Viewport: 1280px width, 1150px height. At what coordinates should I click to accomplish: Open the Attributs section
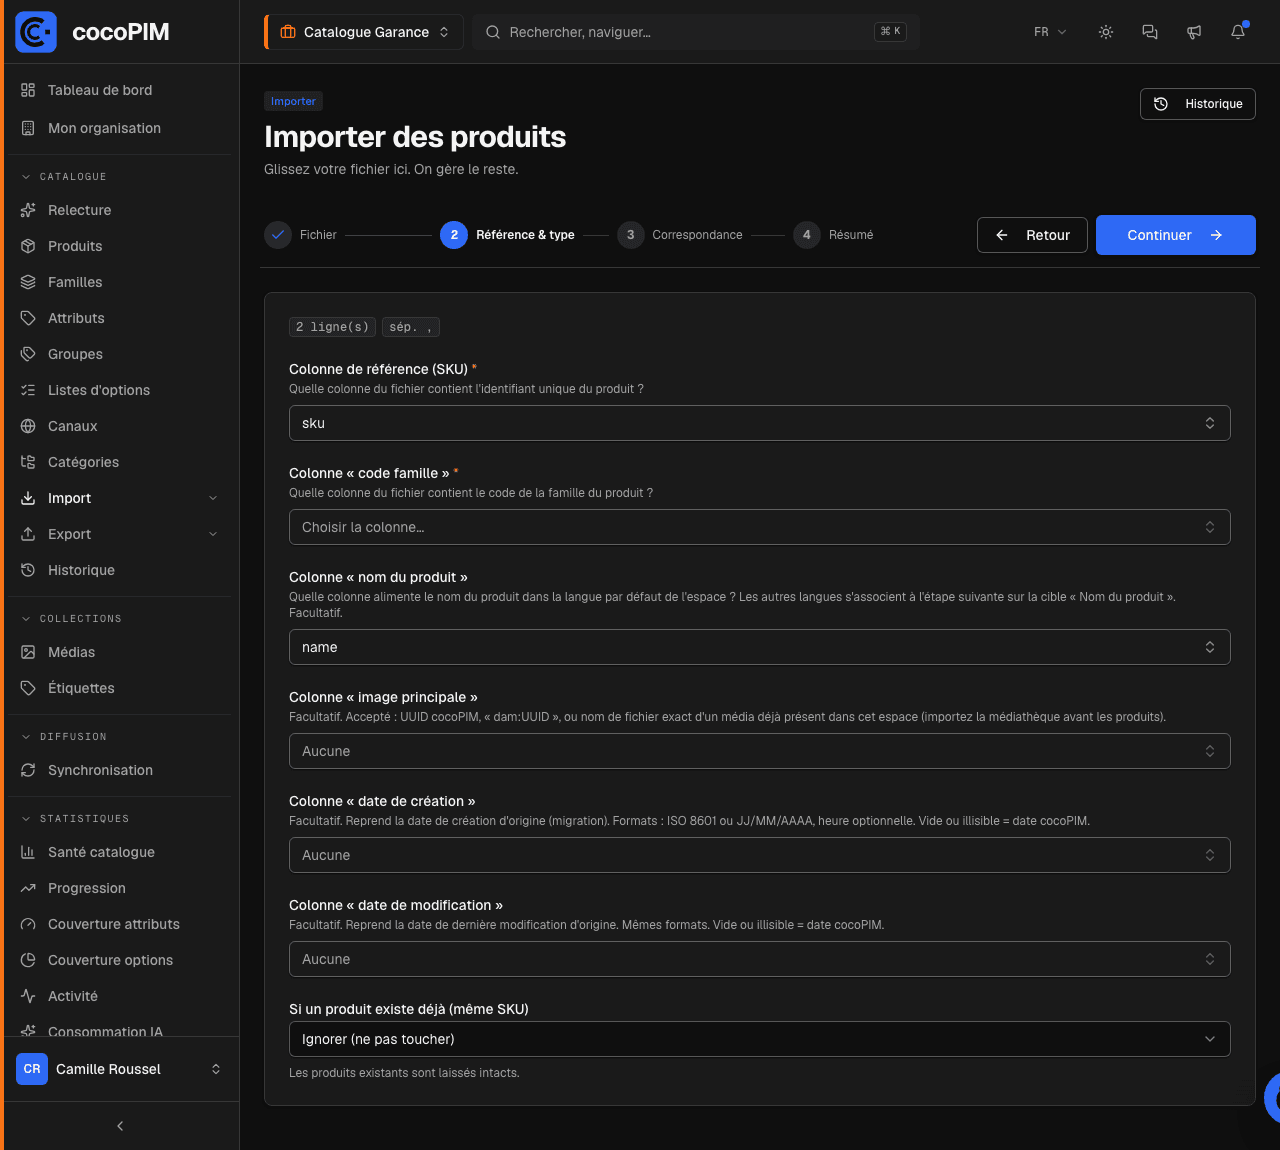click(x=120, y=318)
